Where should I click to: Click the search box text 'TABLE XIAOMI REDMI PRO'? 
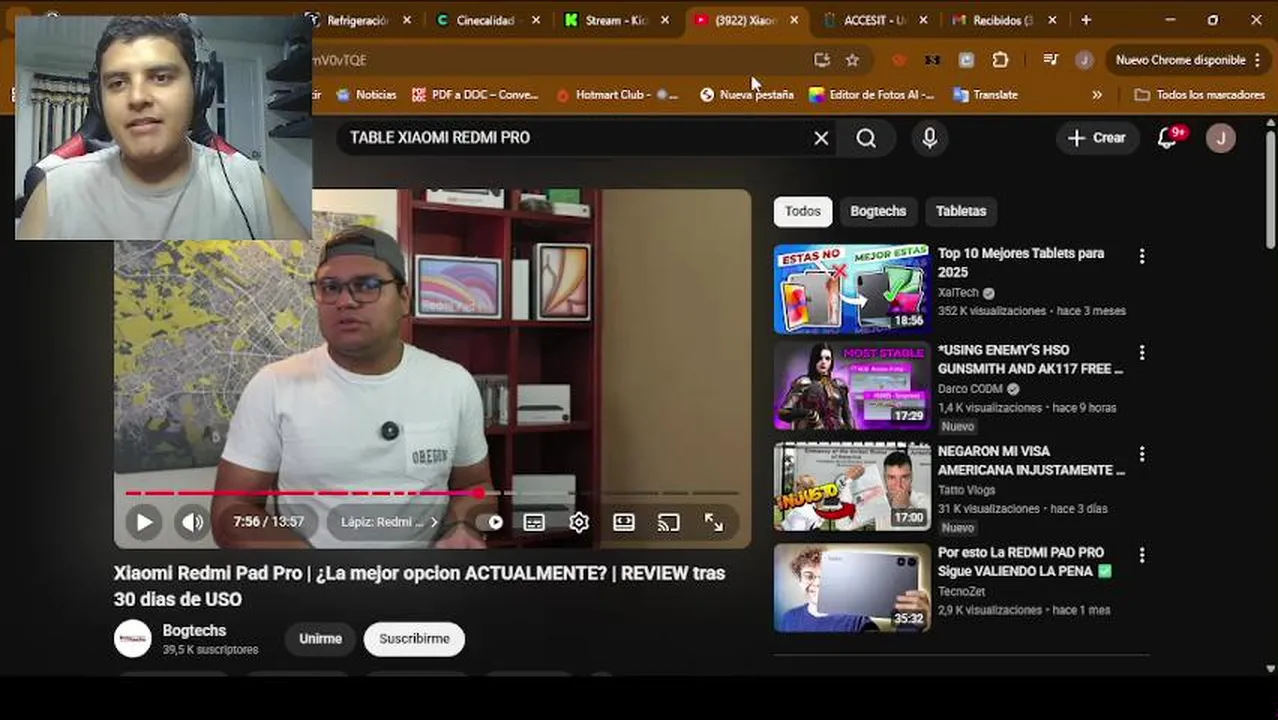[x=440, y=138]
